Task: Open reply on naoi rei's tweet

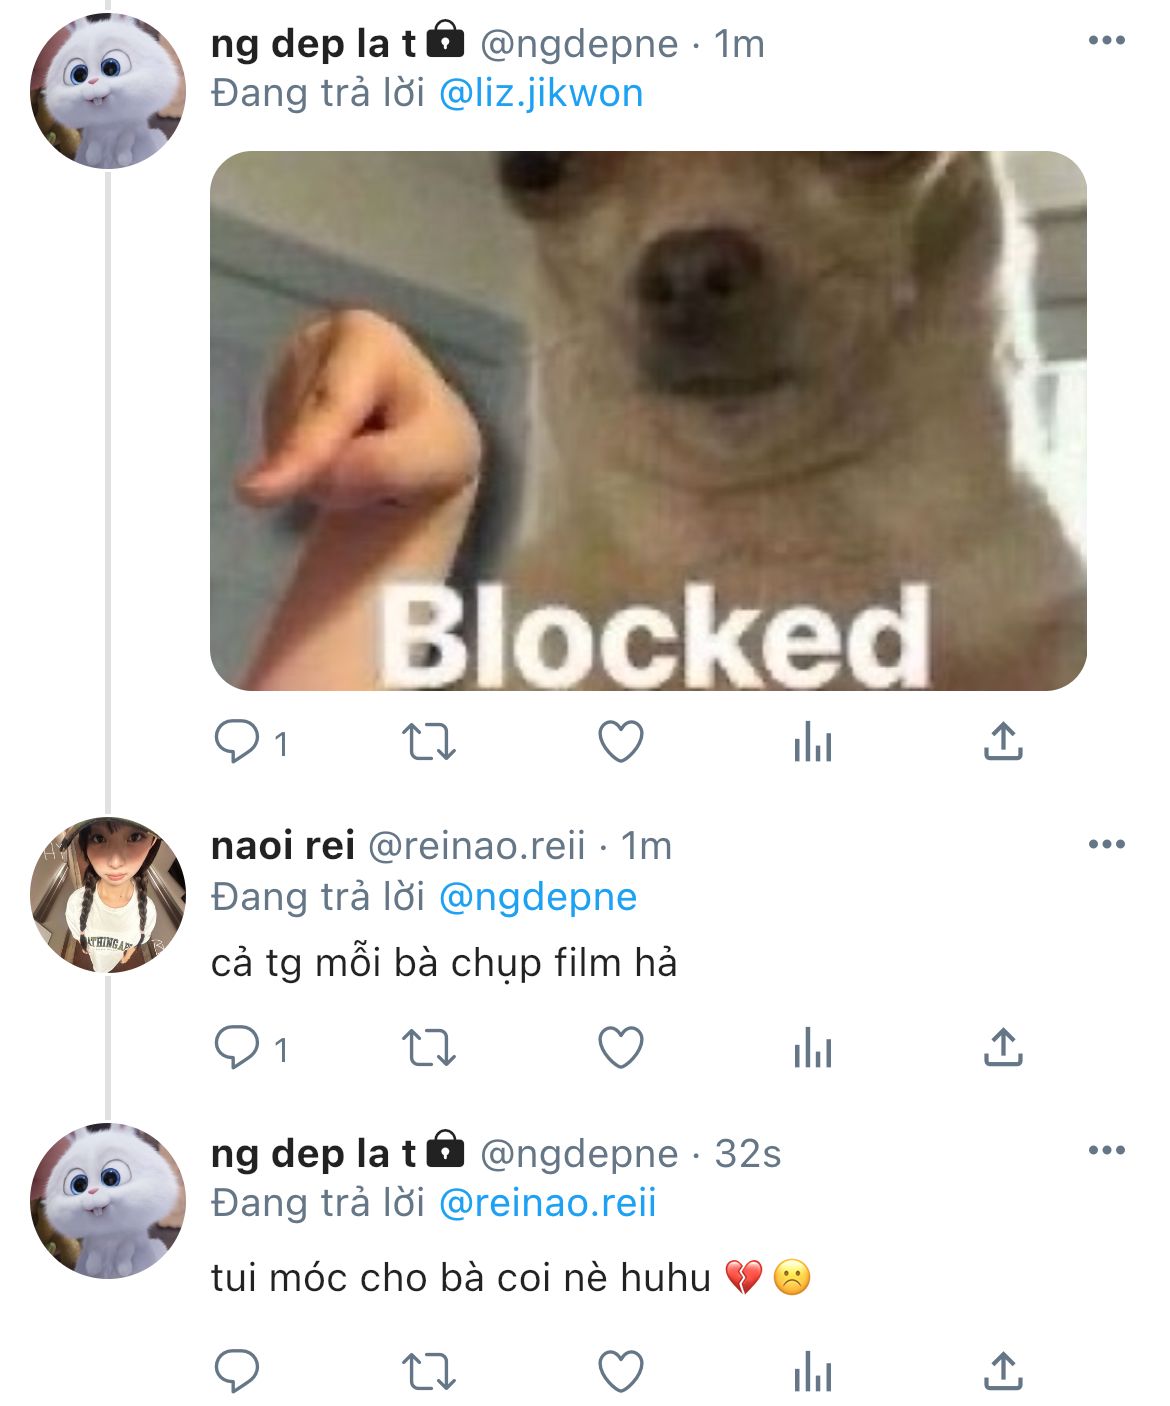Action: (x=237, y=1049)
